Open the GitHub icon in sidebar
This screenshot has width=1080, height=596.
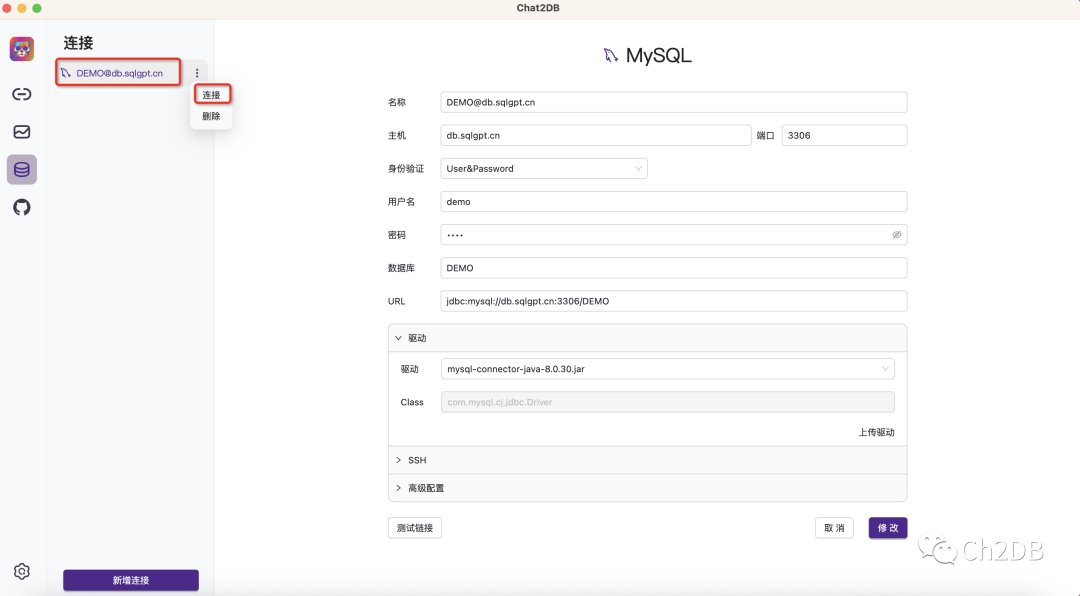point(22,207)
